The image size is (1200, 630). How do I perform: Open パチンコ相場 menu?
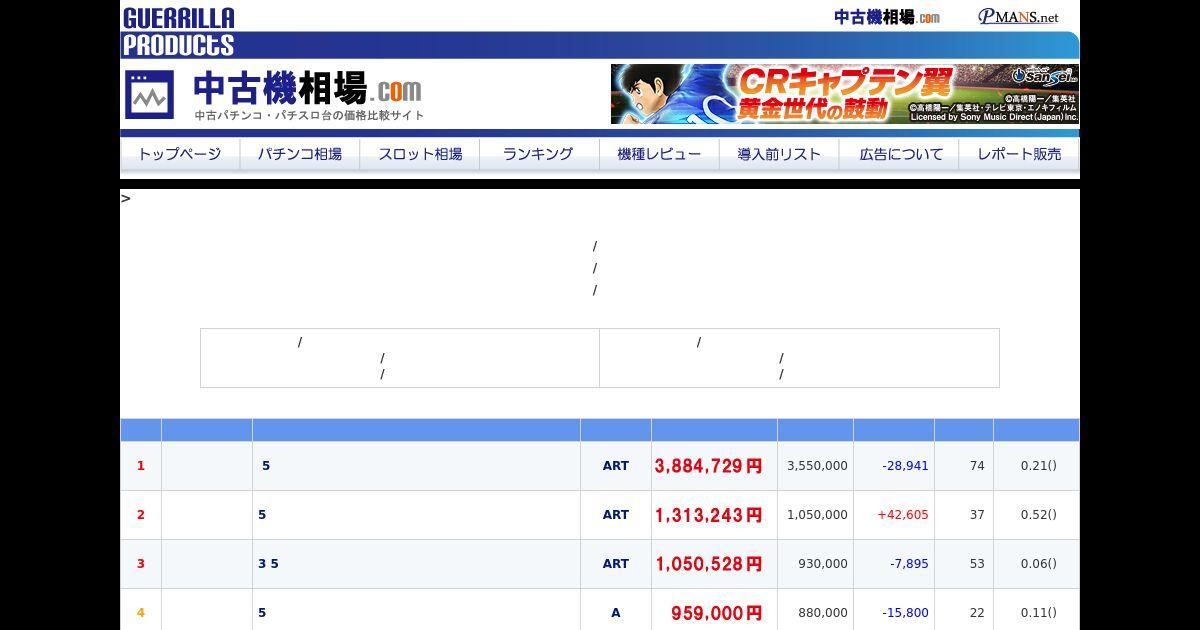point(300,155)
